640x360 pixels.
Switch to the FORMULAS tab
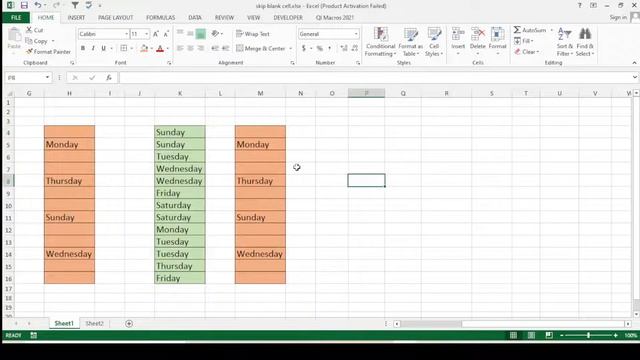click(x=160, y=18)
